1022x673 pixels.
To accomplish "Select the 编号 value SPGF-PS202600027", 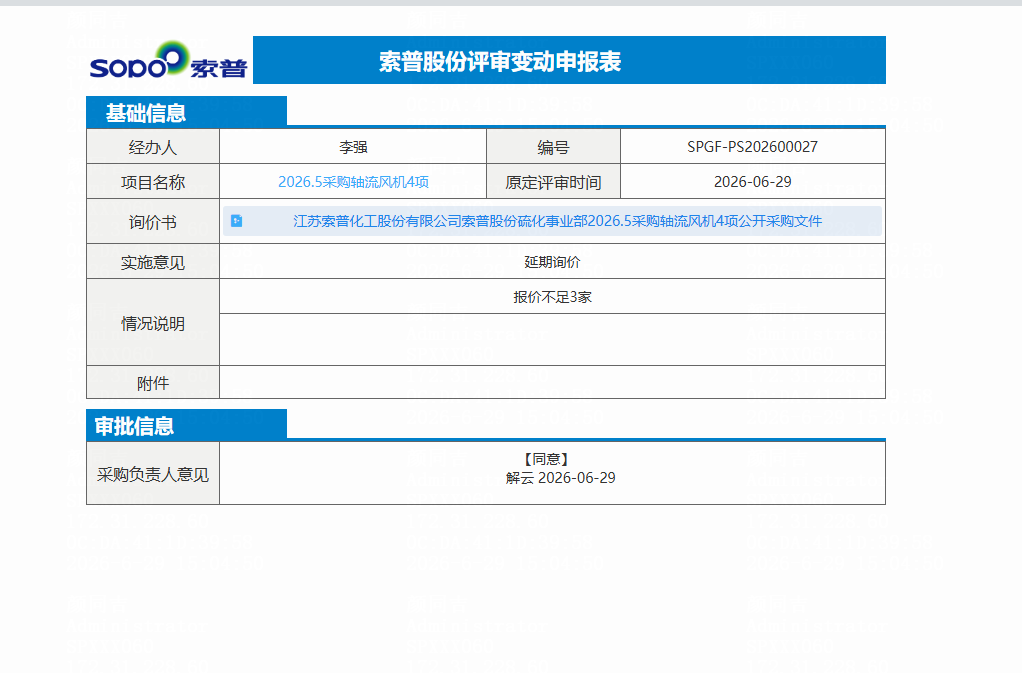I will [x=752, y=147].
